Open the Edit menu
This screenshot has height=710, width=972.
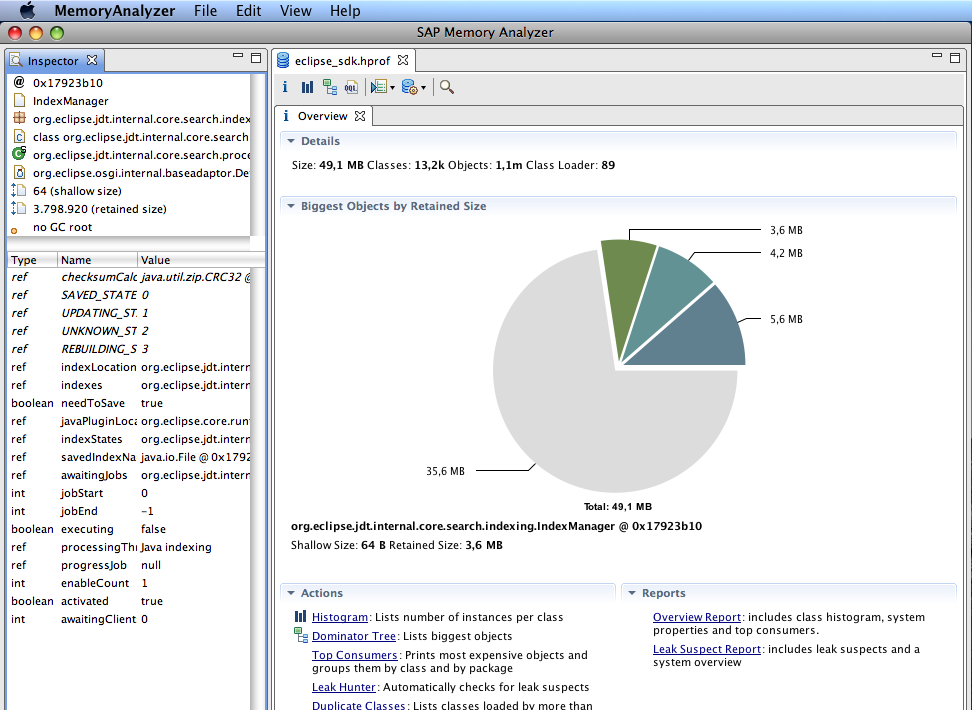pyautogui.click(x=248, y=11)
